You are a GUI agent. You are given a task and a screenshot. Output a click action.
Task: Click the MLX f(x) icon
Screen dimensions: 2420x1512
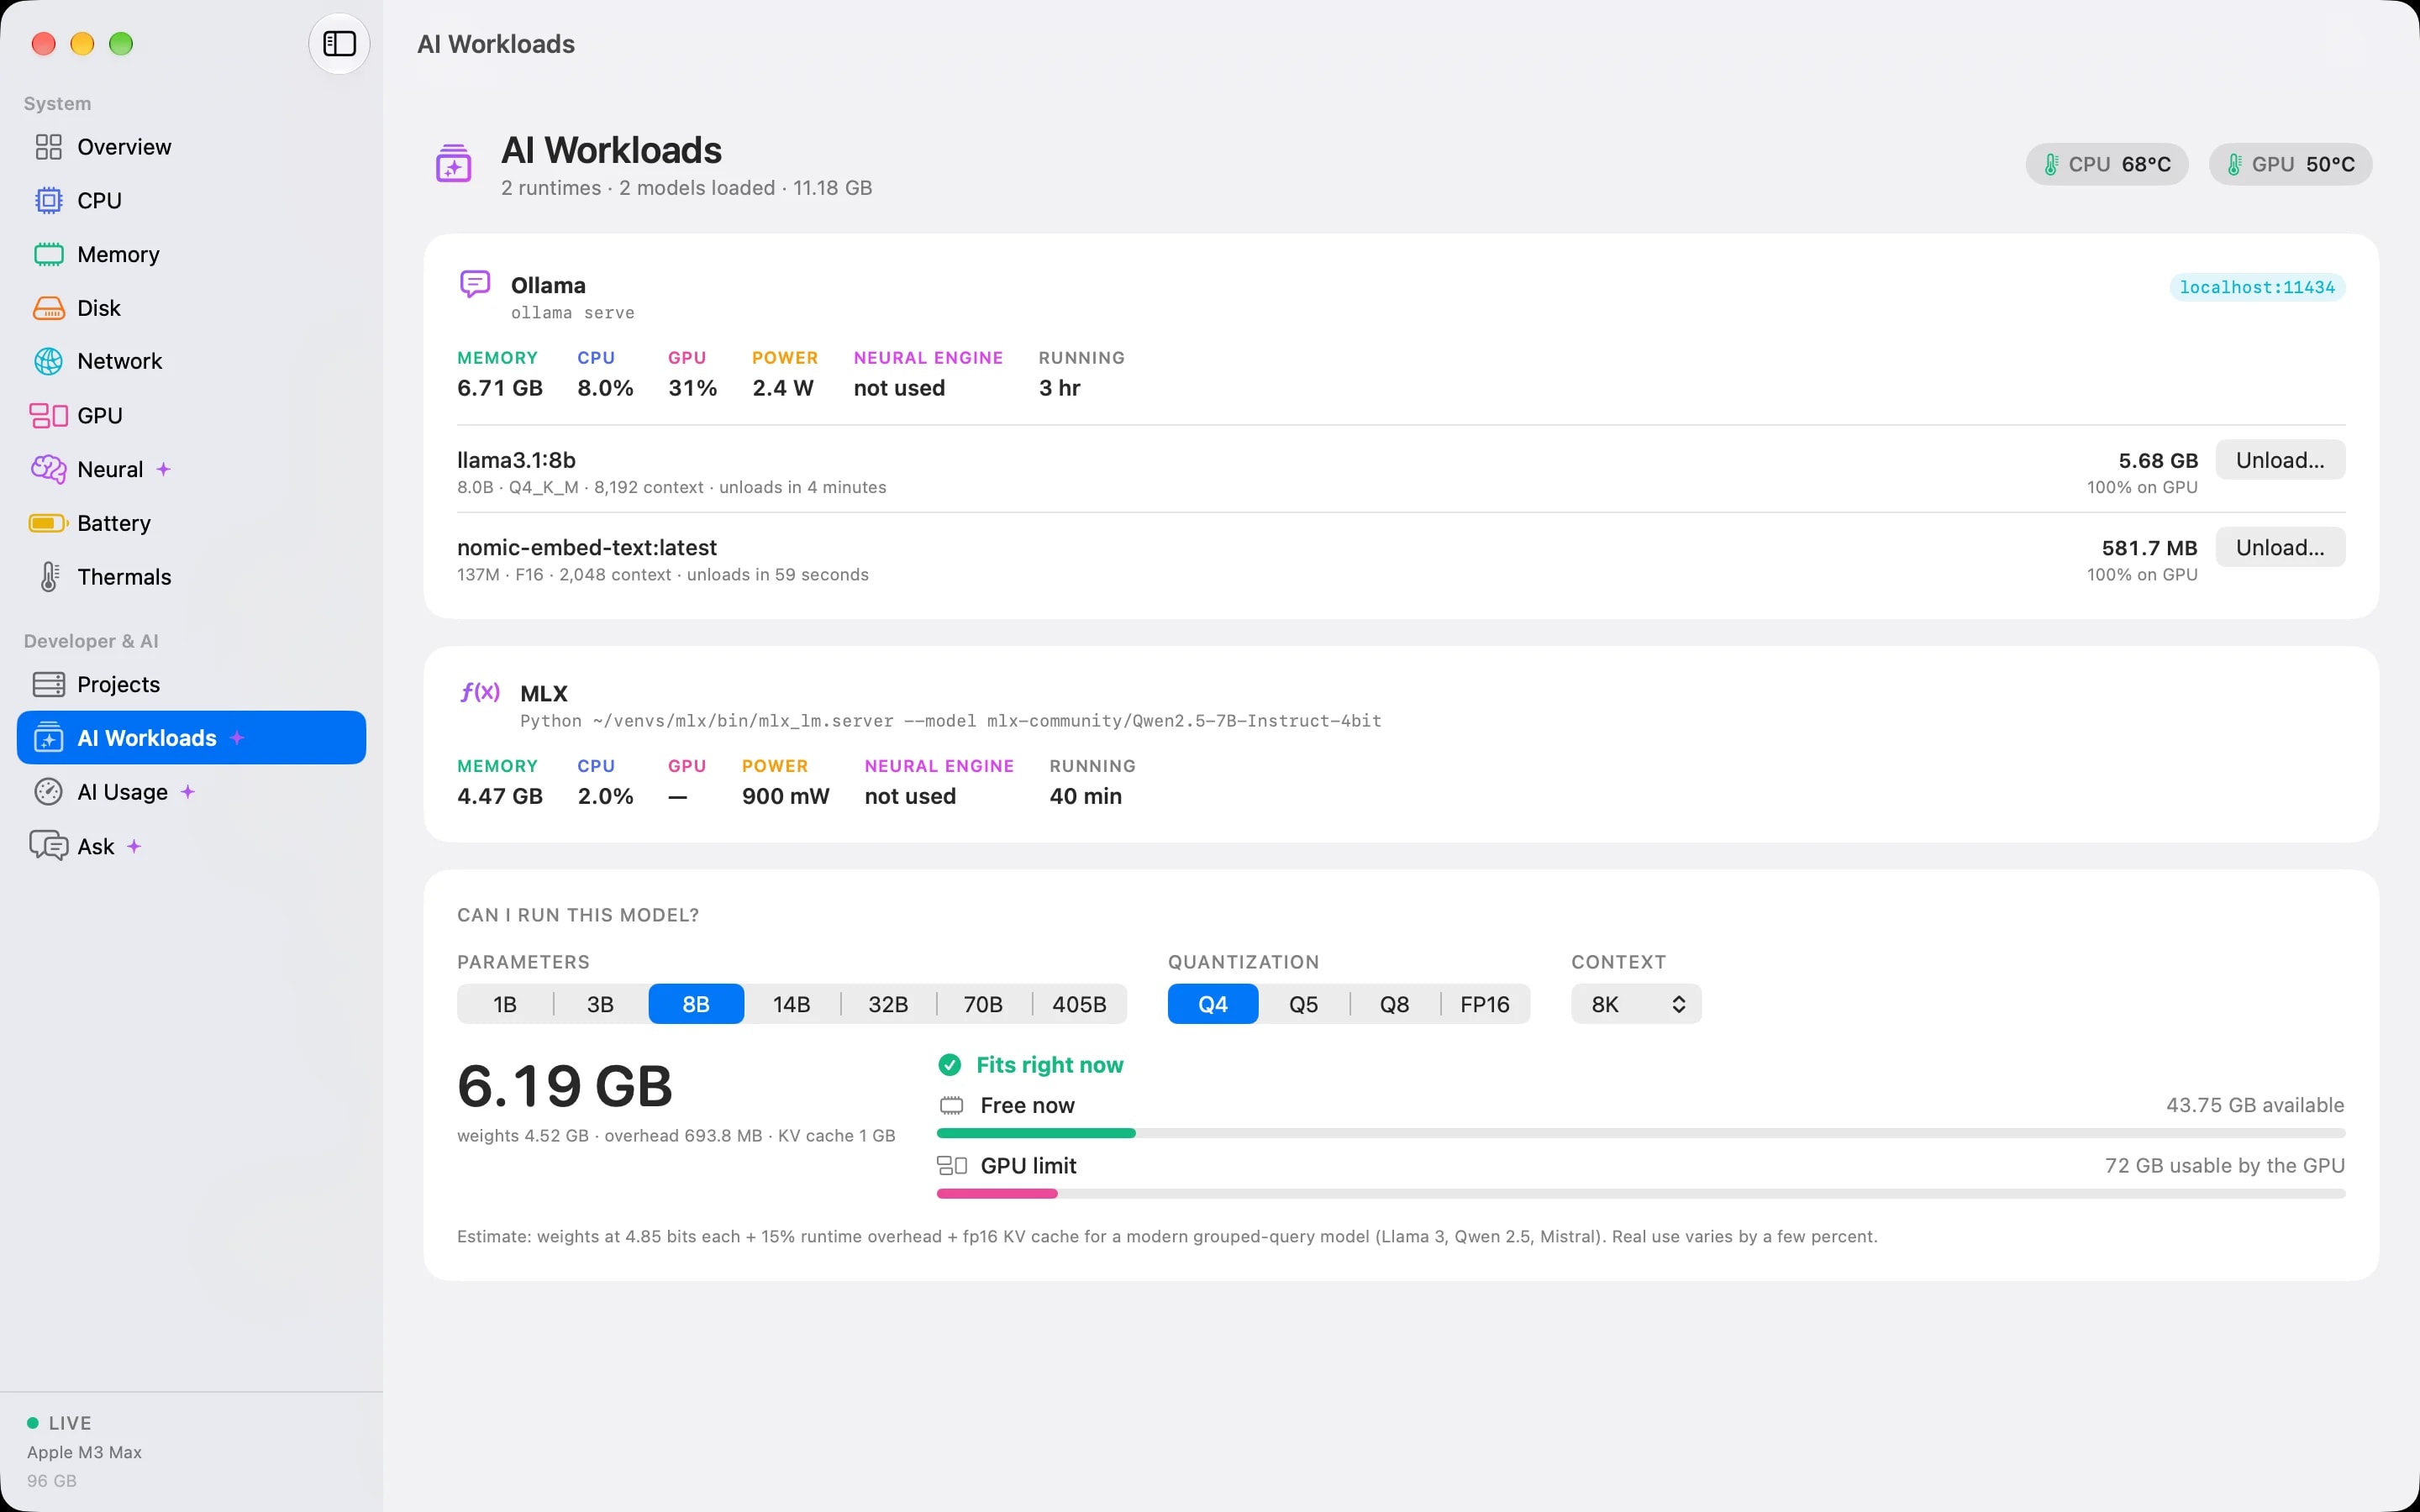[x=480, y=692]
